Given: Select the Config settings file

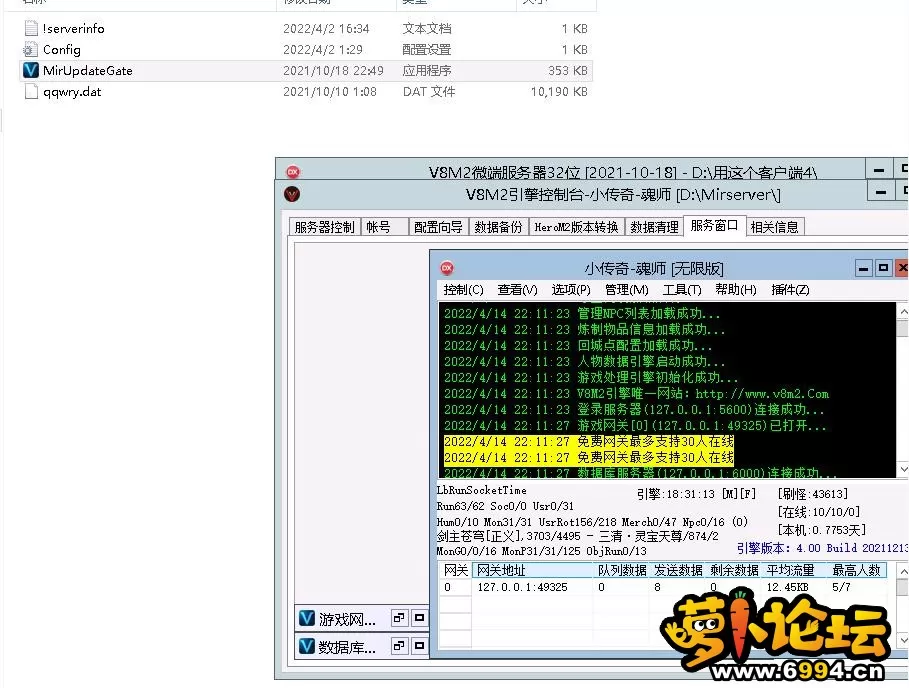Looking at the screenshot, I should point(306,49).
